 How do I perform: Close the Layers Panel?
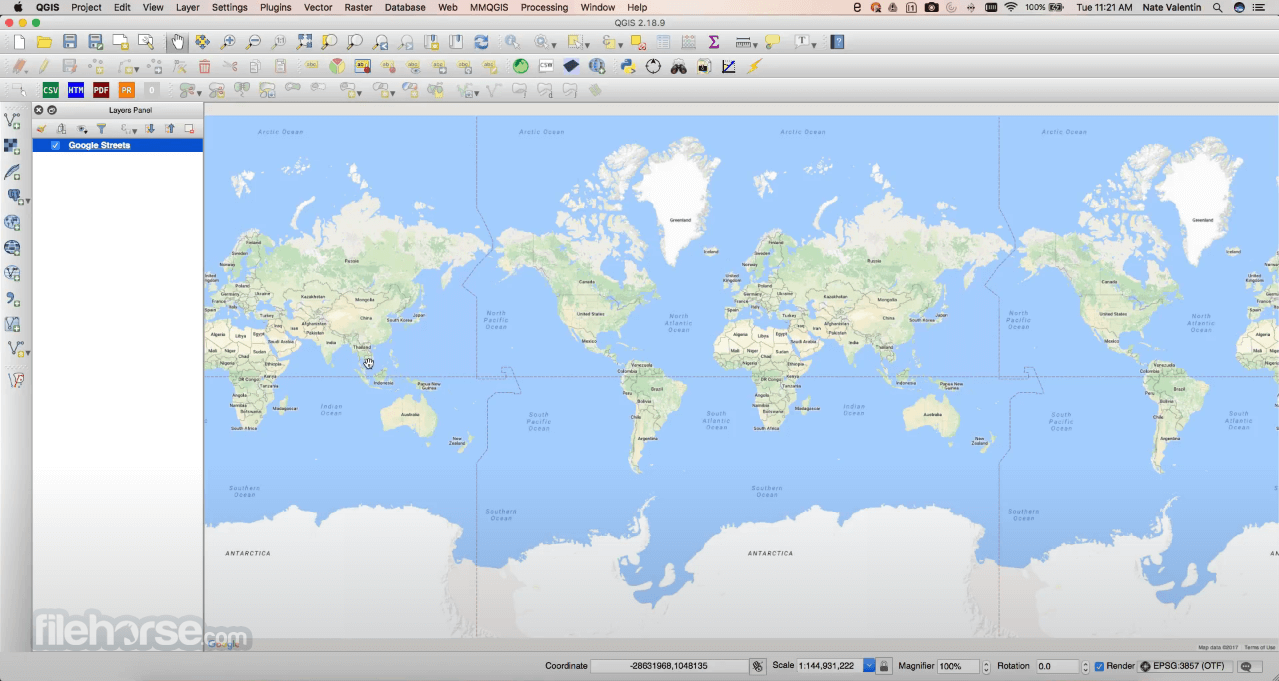coord(39,110)
